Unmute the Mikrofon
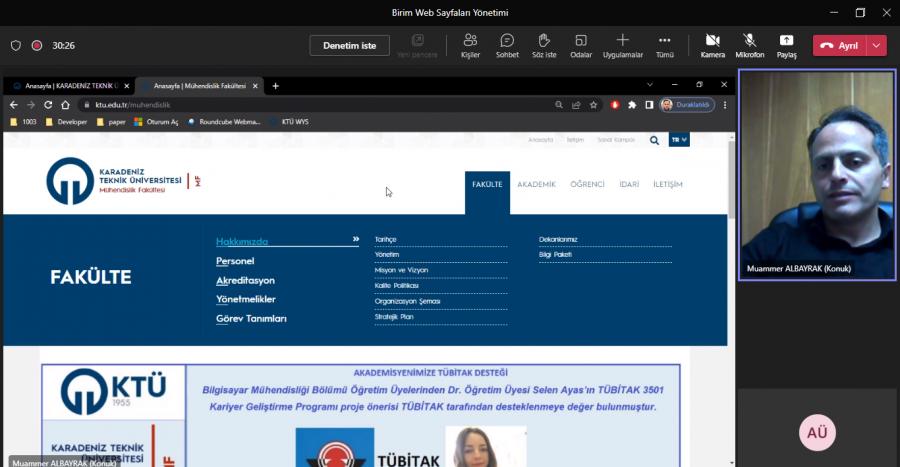 (750, 46)
